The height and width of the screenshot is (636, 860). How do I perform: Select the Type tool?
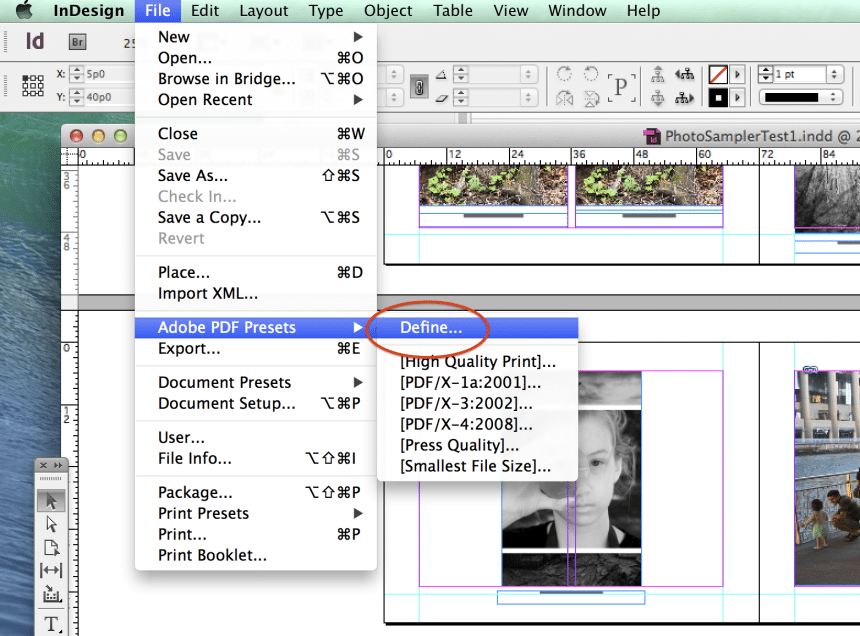tap(51, 624)
